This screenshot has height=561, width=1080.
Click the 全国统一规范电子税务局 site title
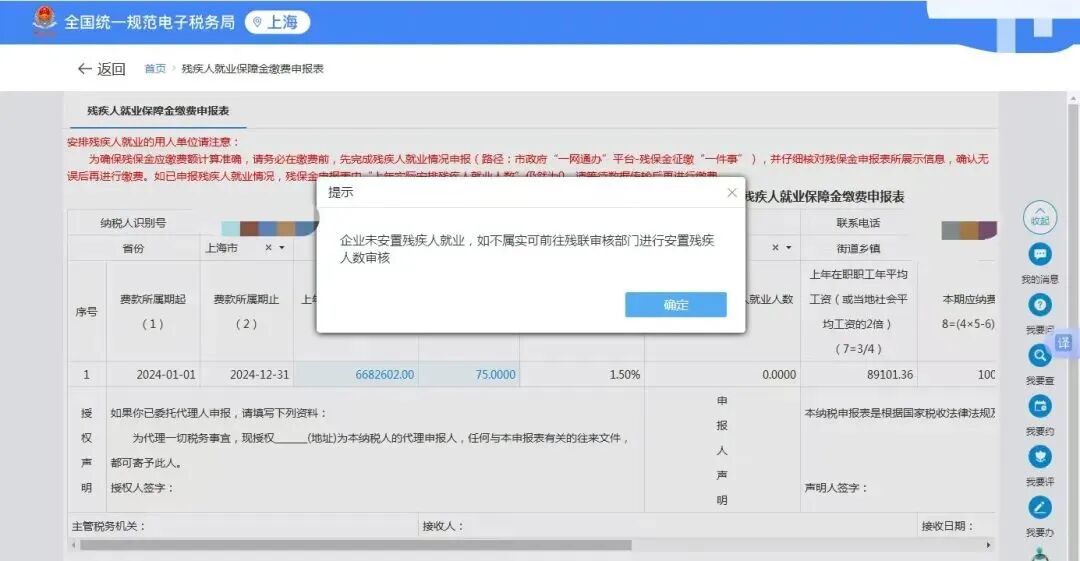149,22
